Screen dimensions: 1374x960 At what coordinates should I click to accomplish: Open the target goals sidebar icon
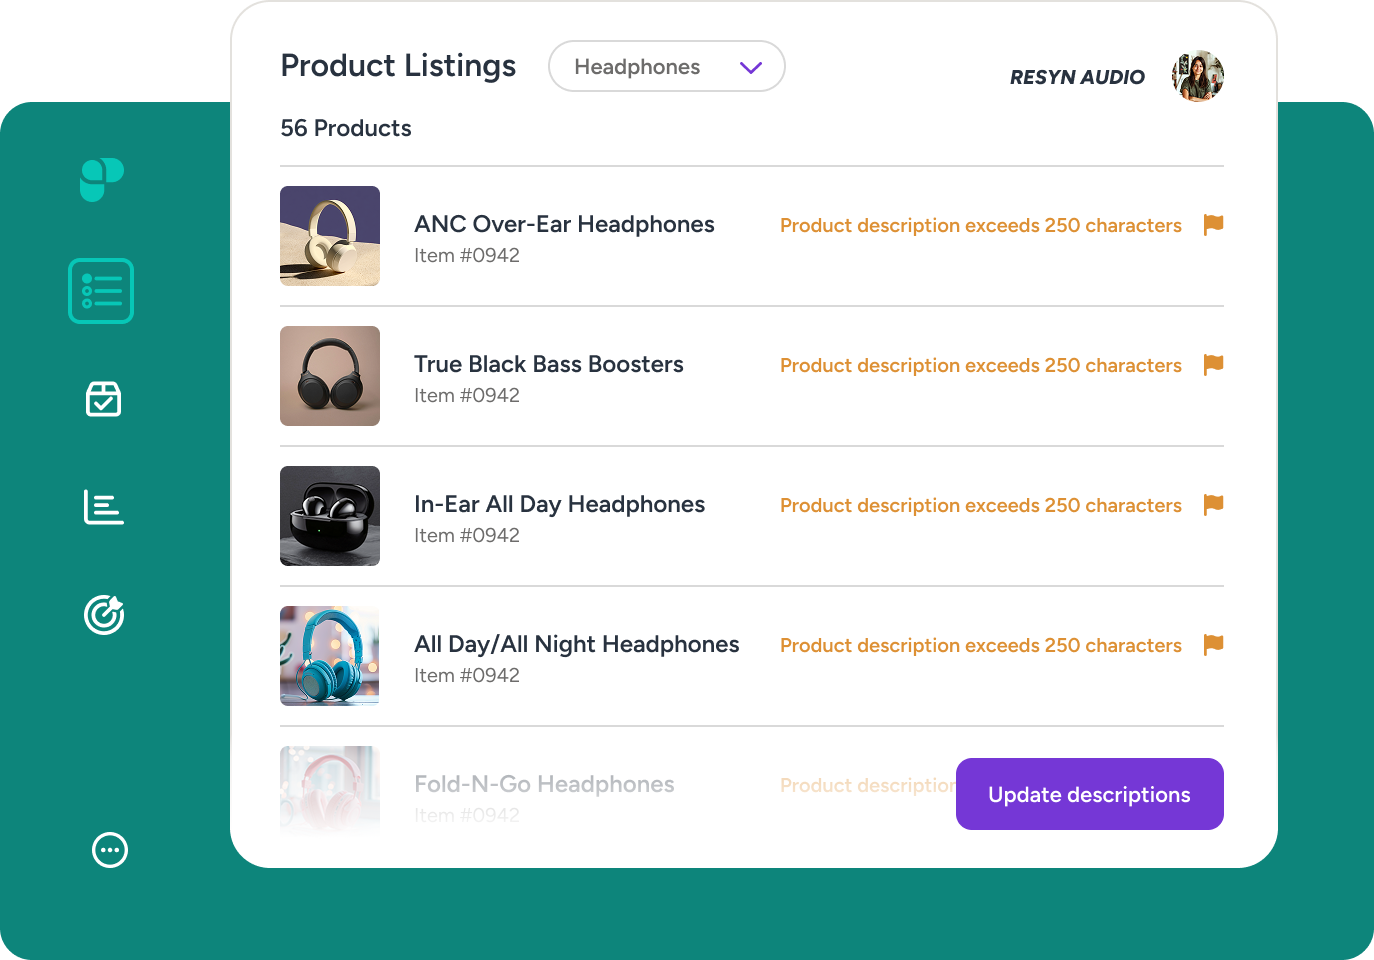point(104,615)
